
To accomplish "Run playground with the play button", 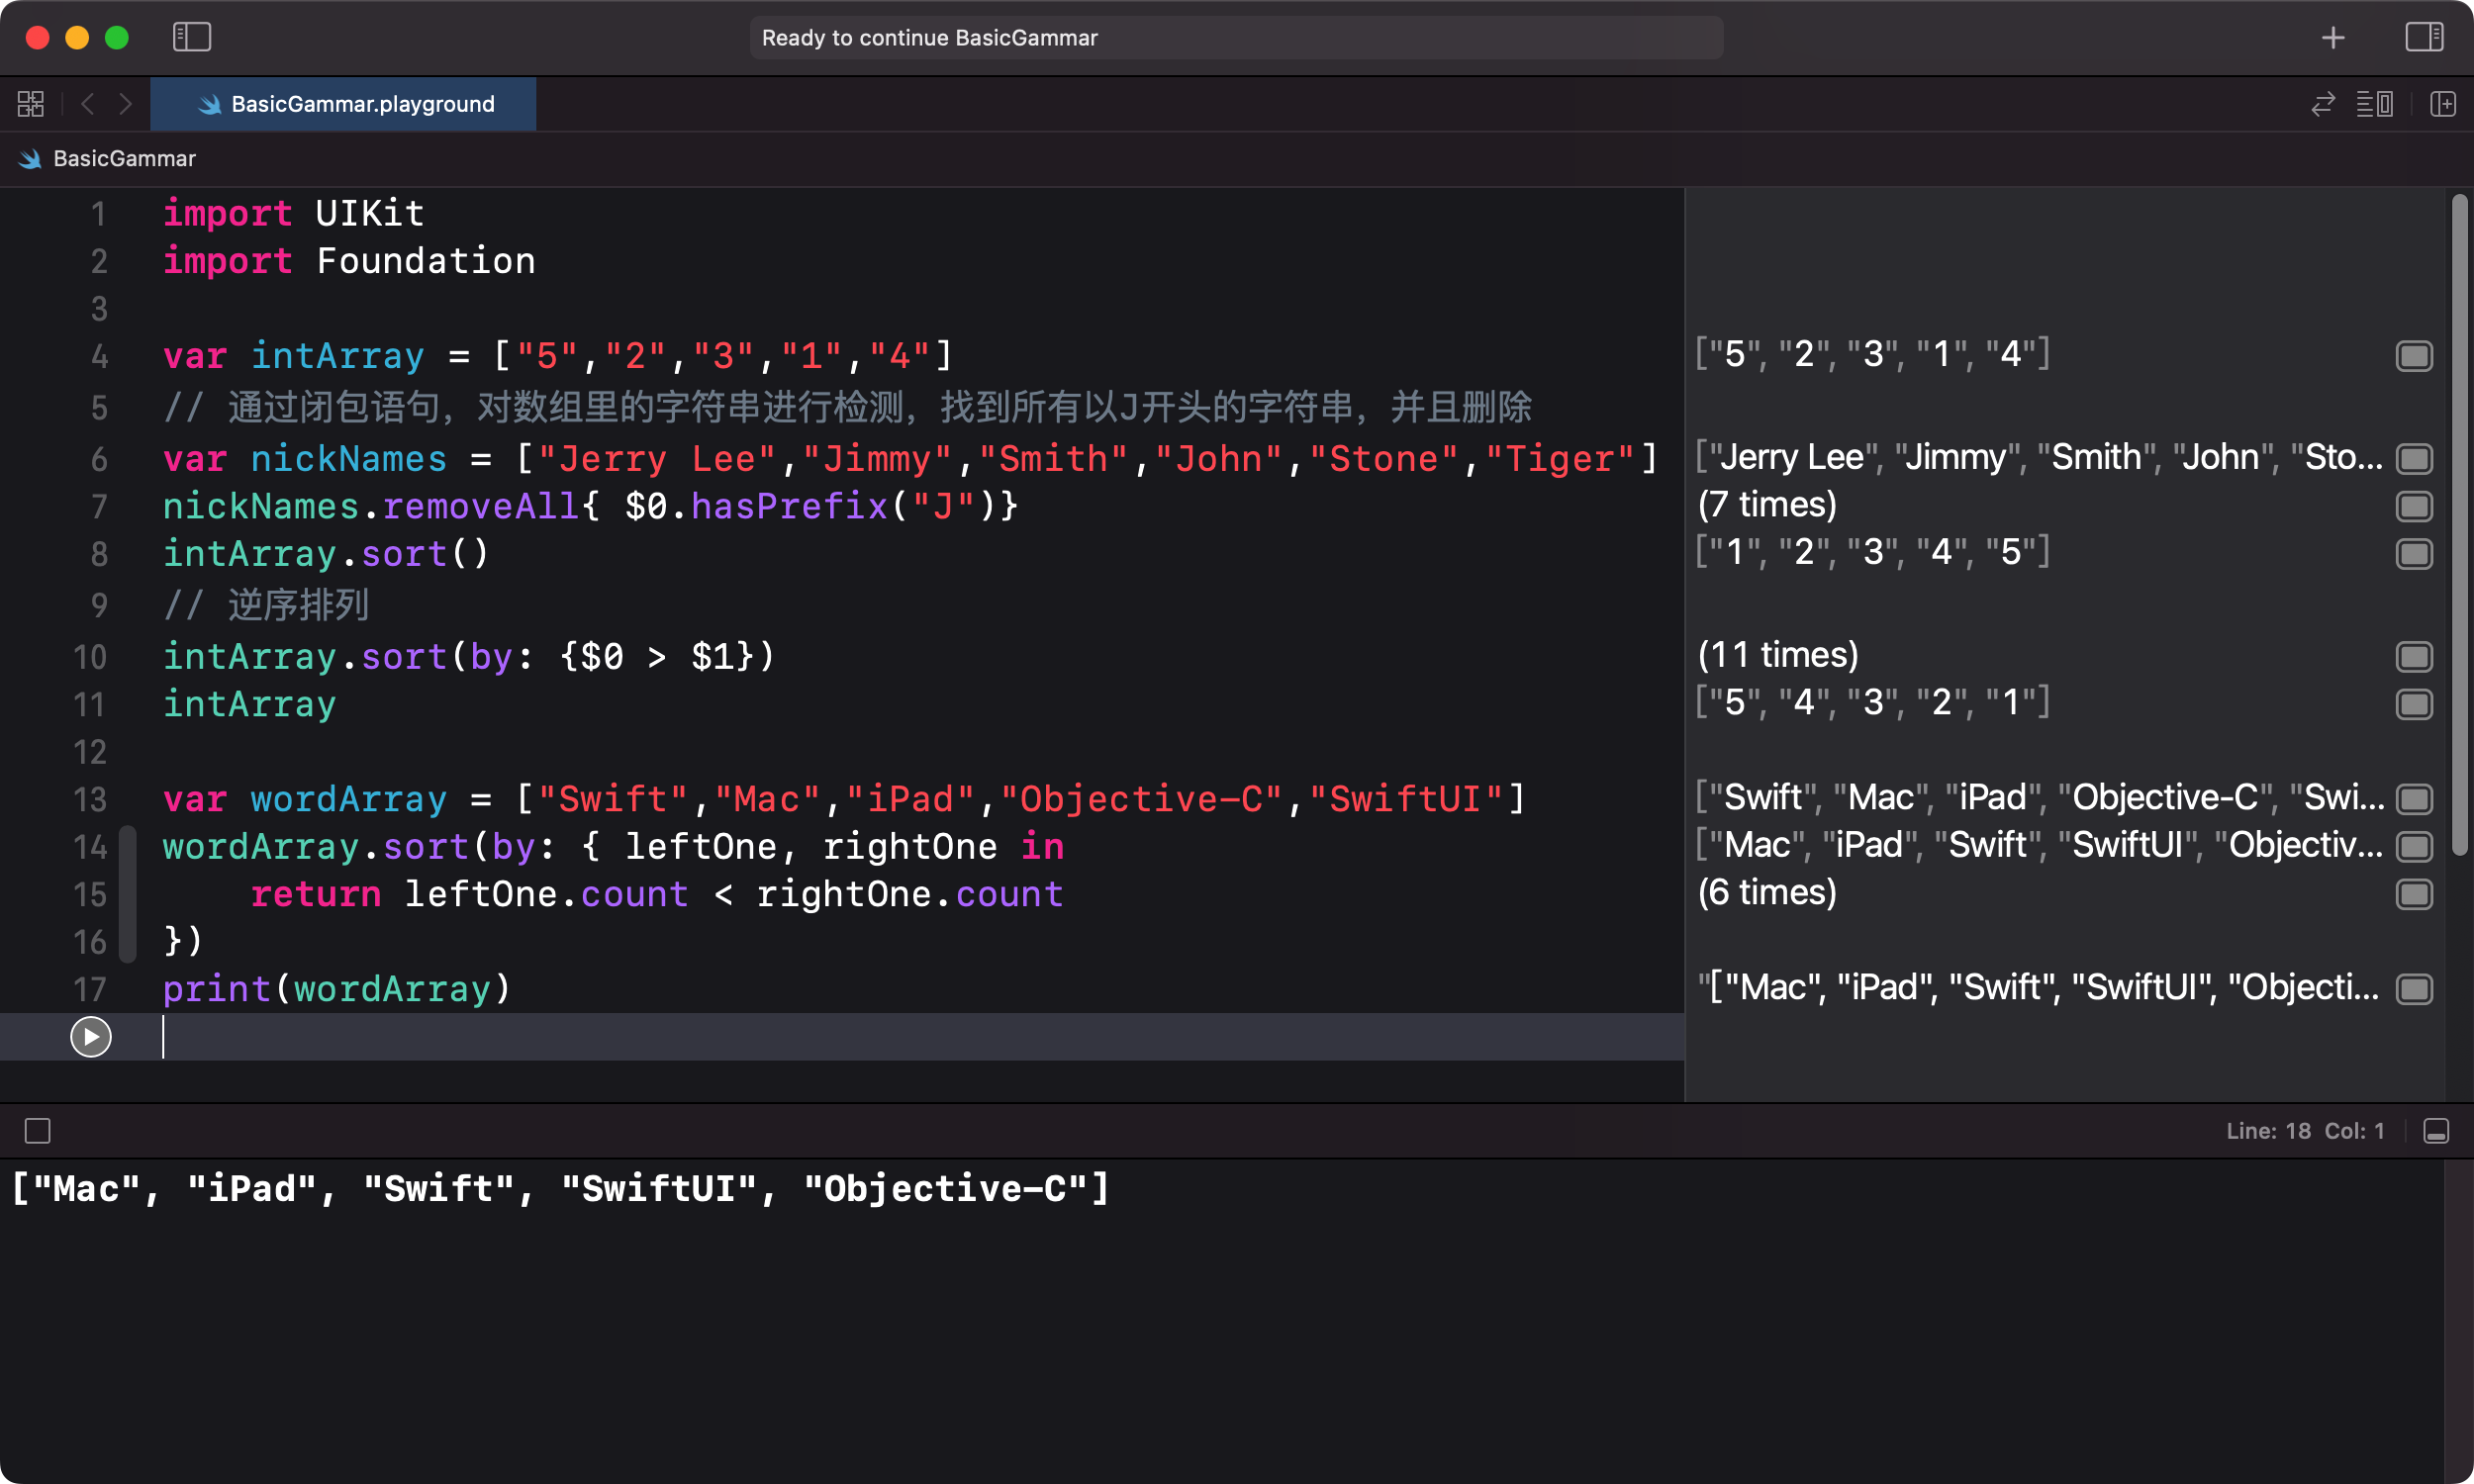I will coord(91,1037).
